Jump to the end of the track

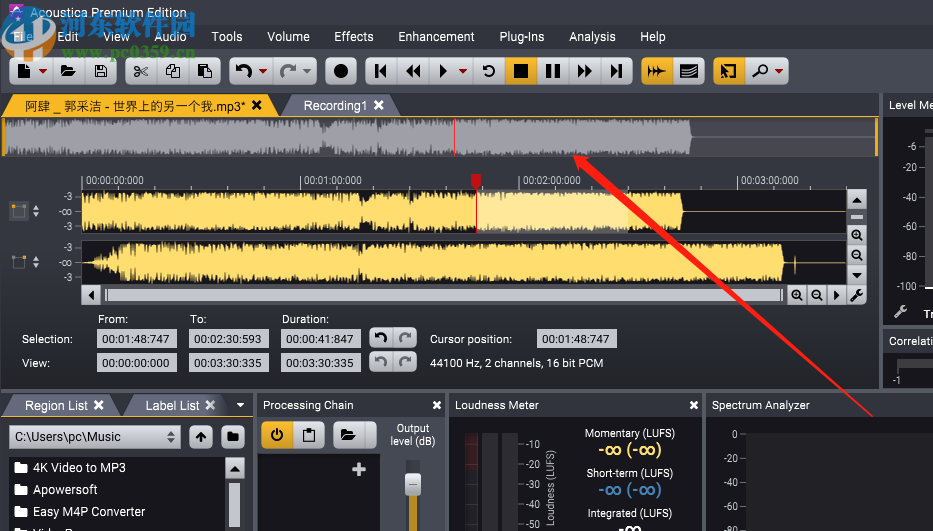pyautogui.click(x=616, y=71)
